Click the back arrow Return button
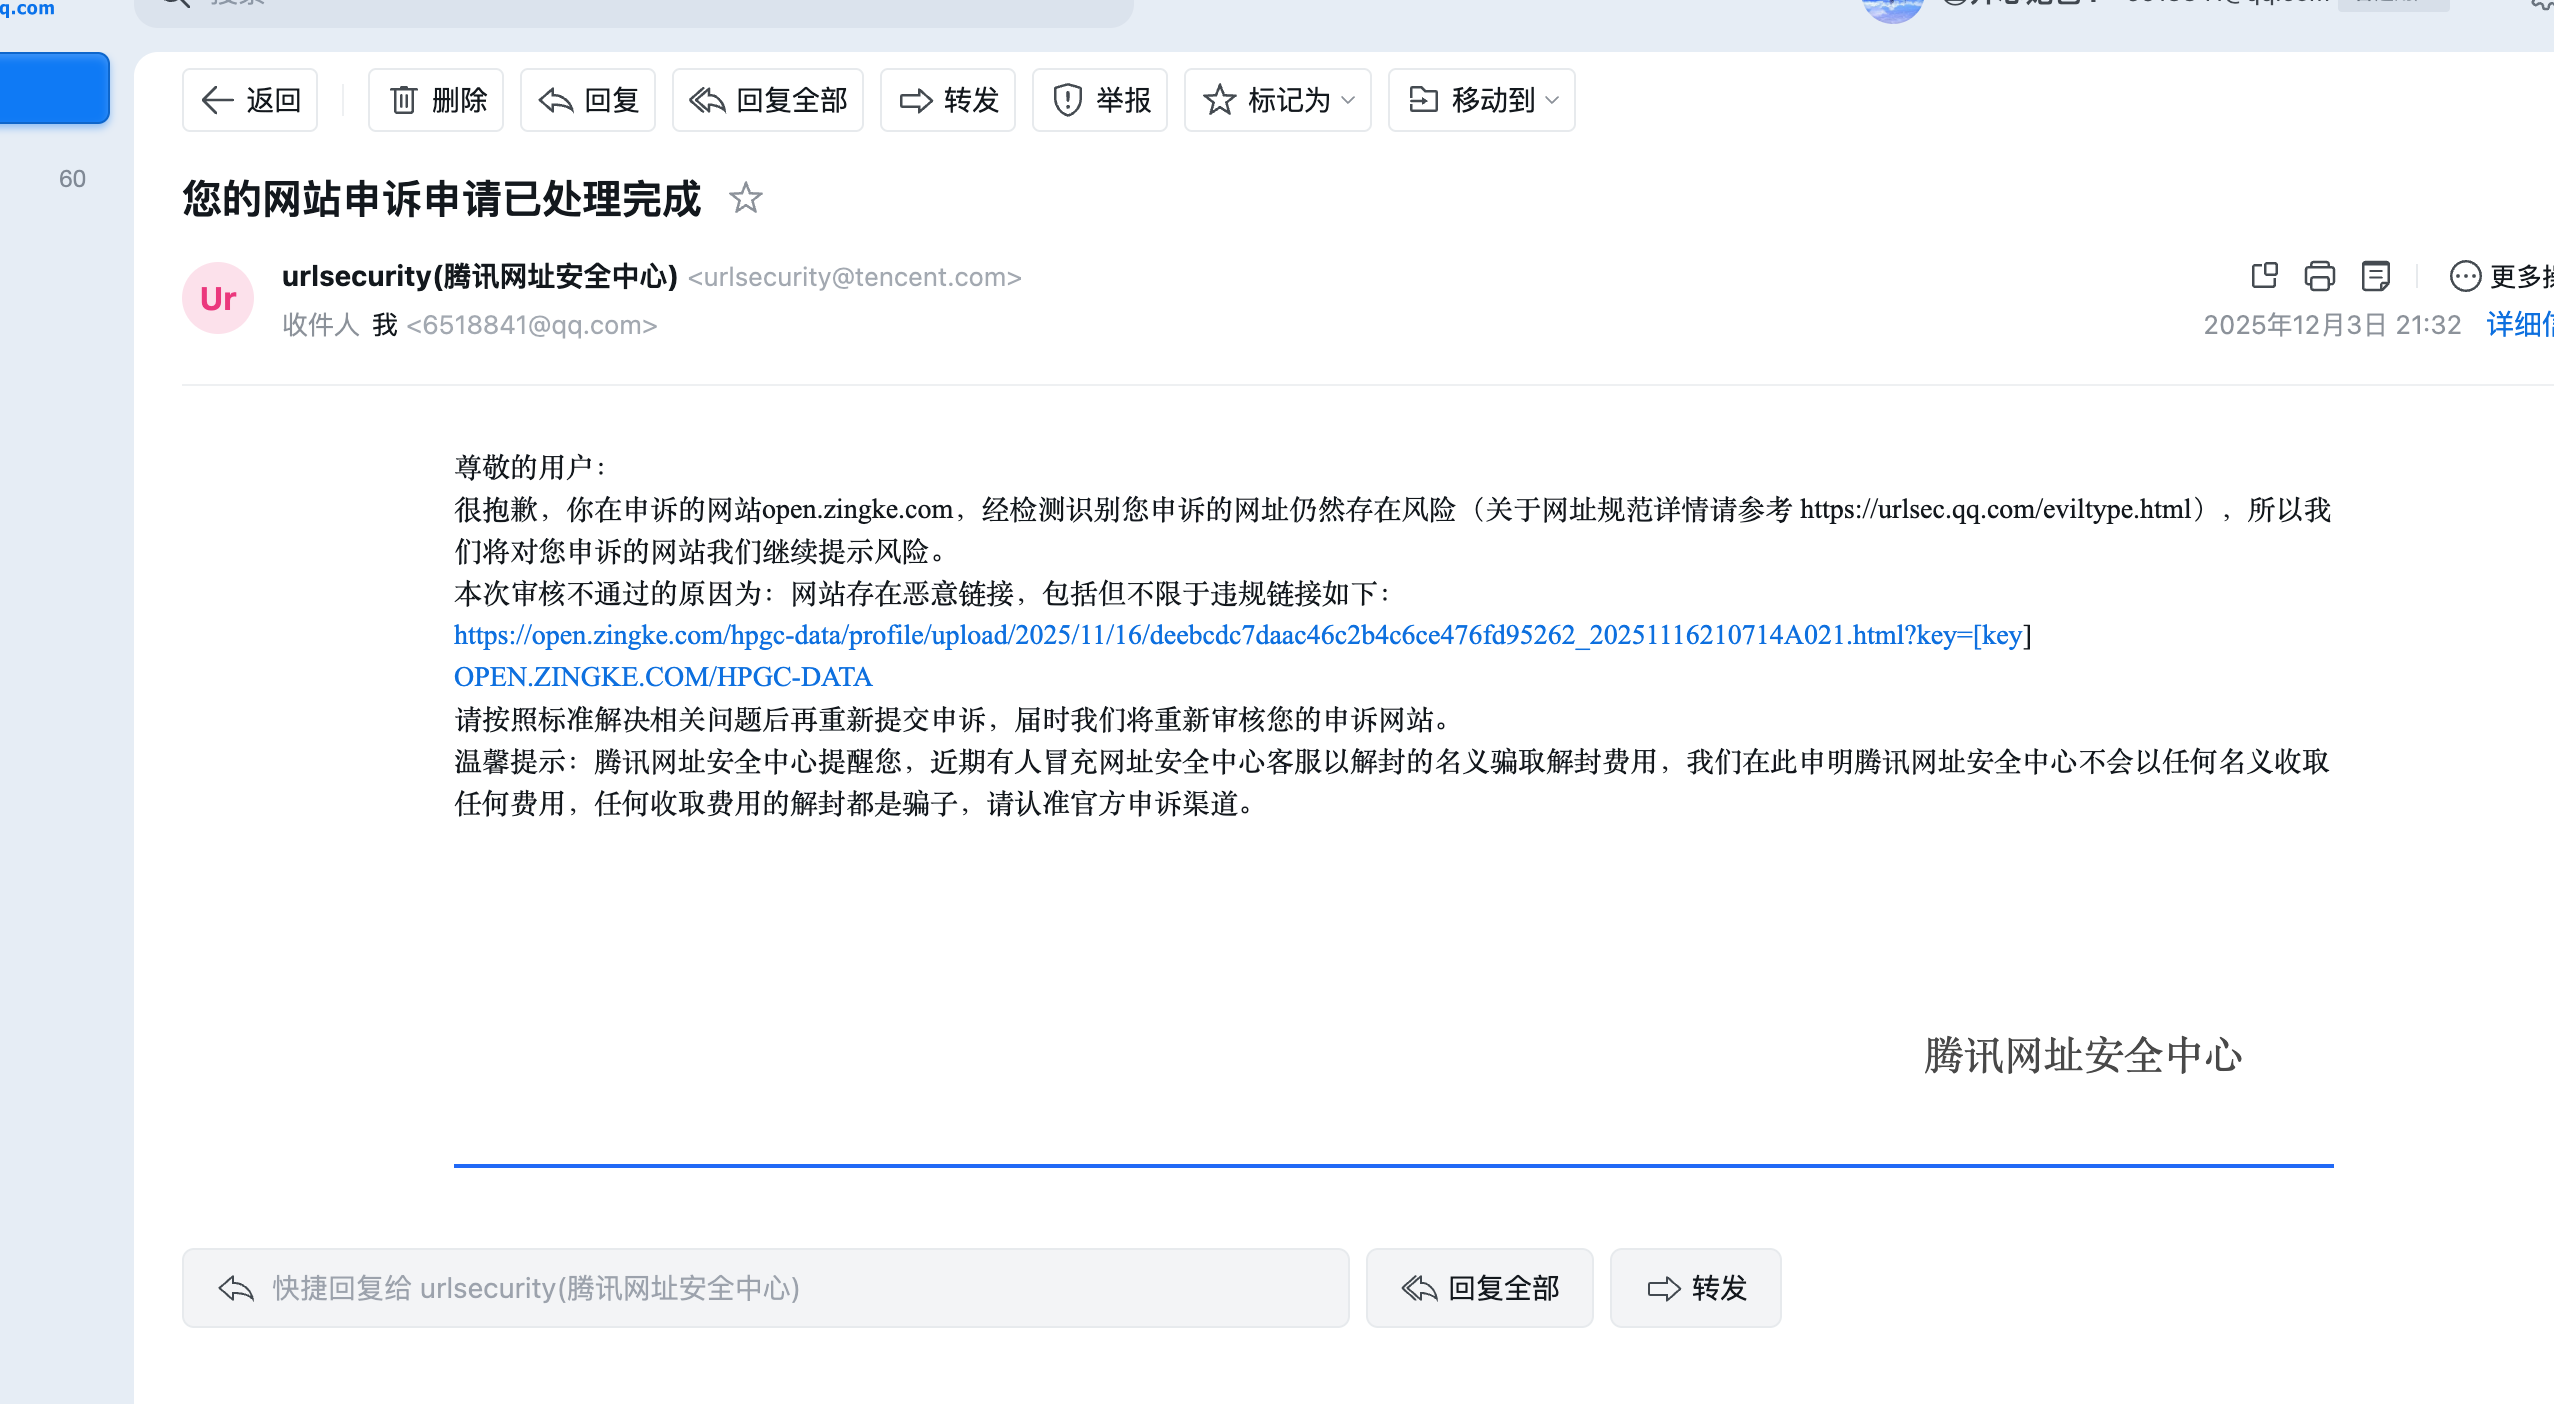The height and width of the screenshot is (1404, 2554). click(250, 100)
